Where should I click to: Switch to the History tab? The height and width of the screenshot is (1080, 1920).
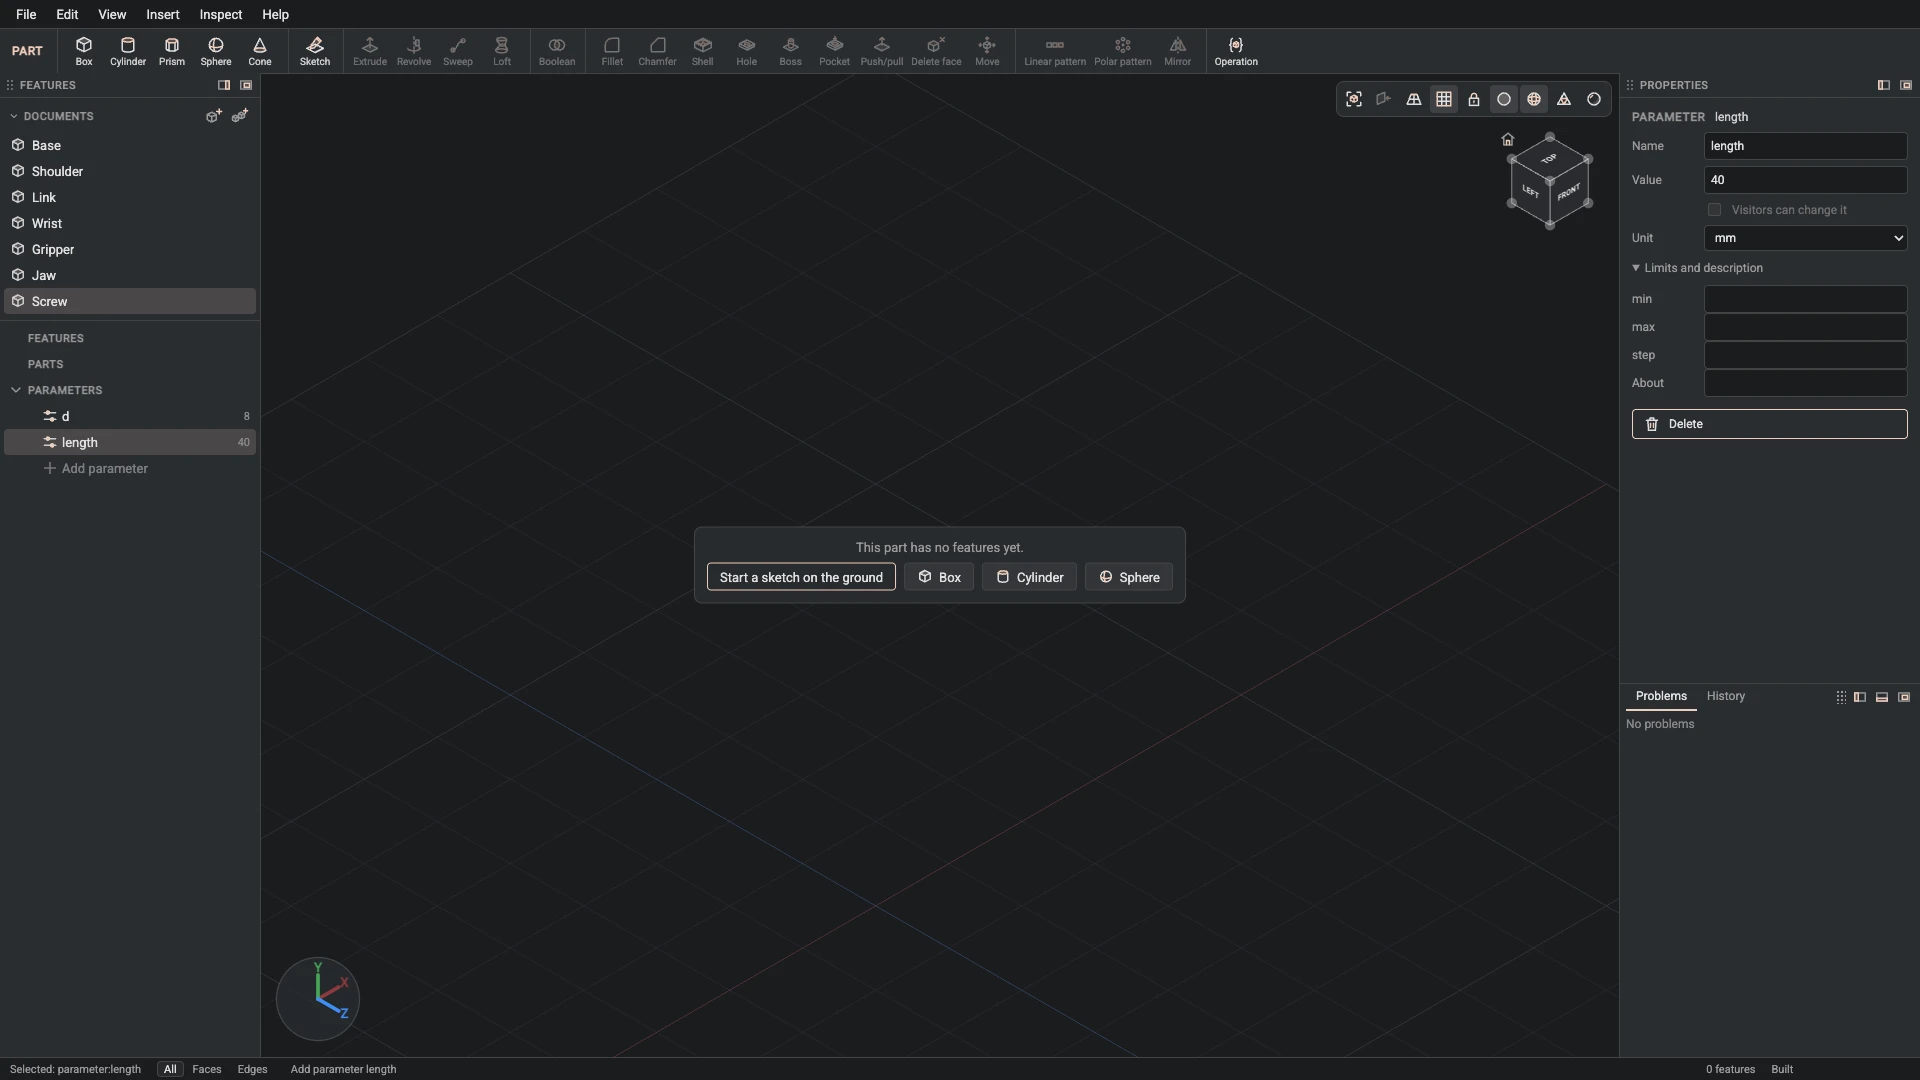point(1726,696)
